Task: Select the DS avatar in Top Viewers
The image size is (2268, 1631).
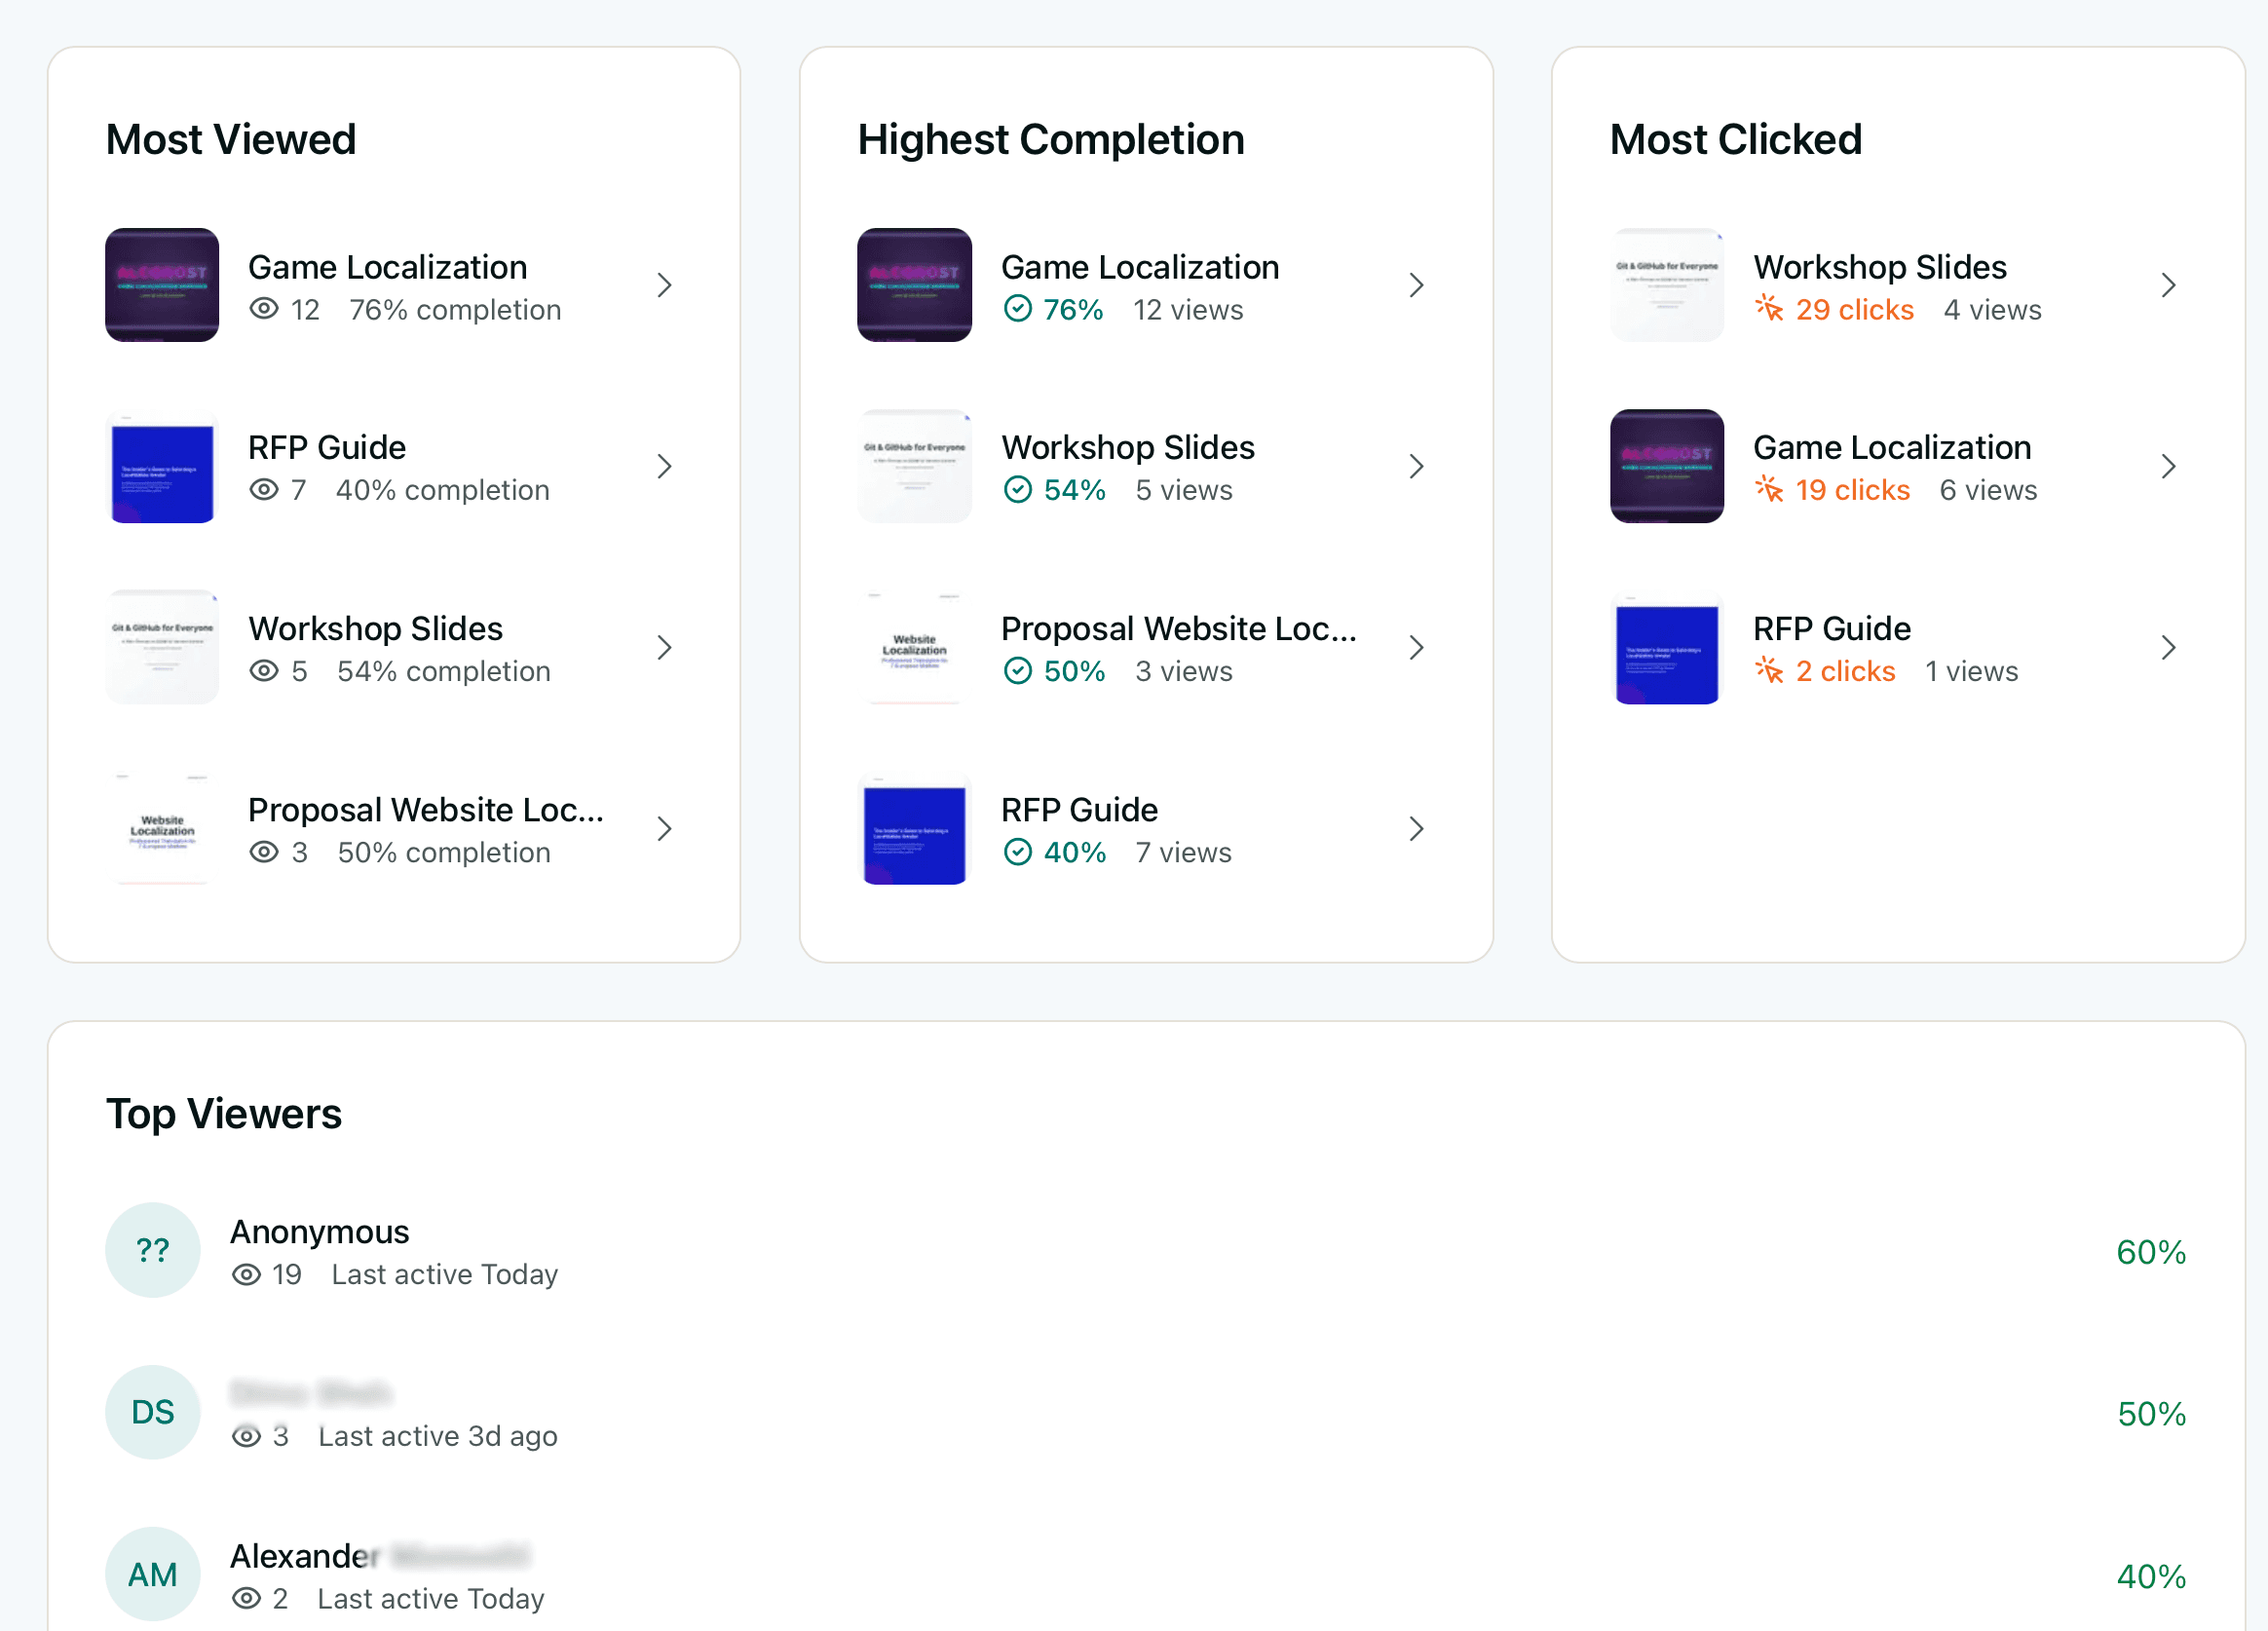Action: [152, 1413]
